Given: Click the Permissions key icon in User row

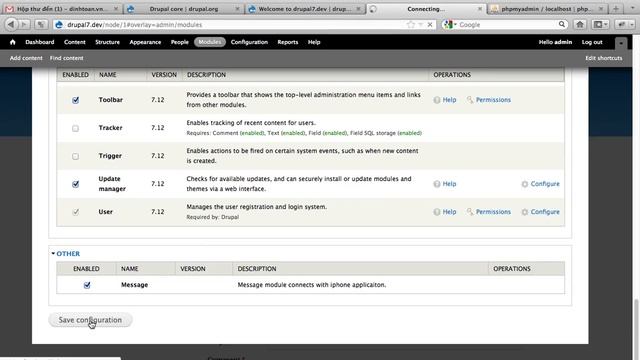Looking at the screenshot, I should point(470,212).
